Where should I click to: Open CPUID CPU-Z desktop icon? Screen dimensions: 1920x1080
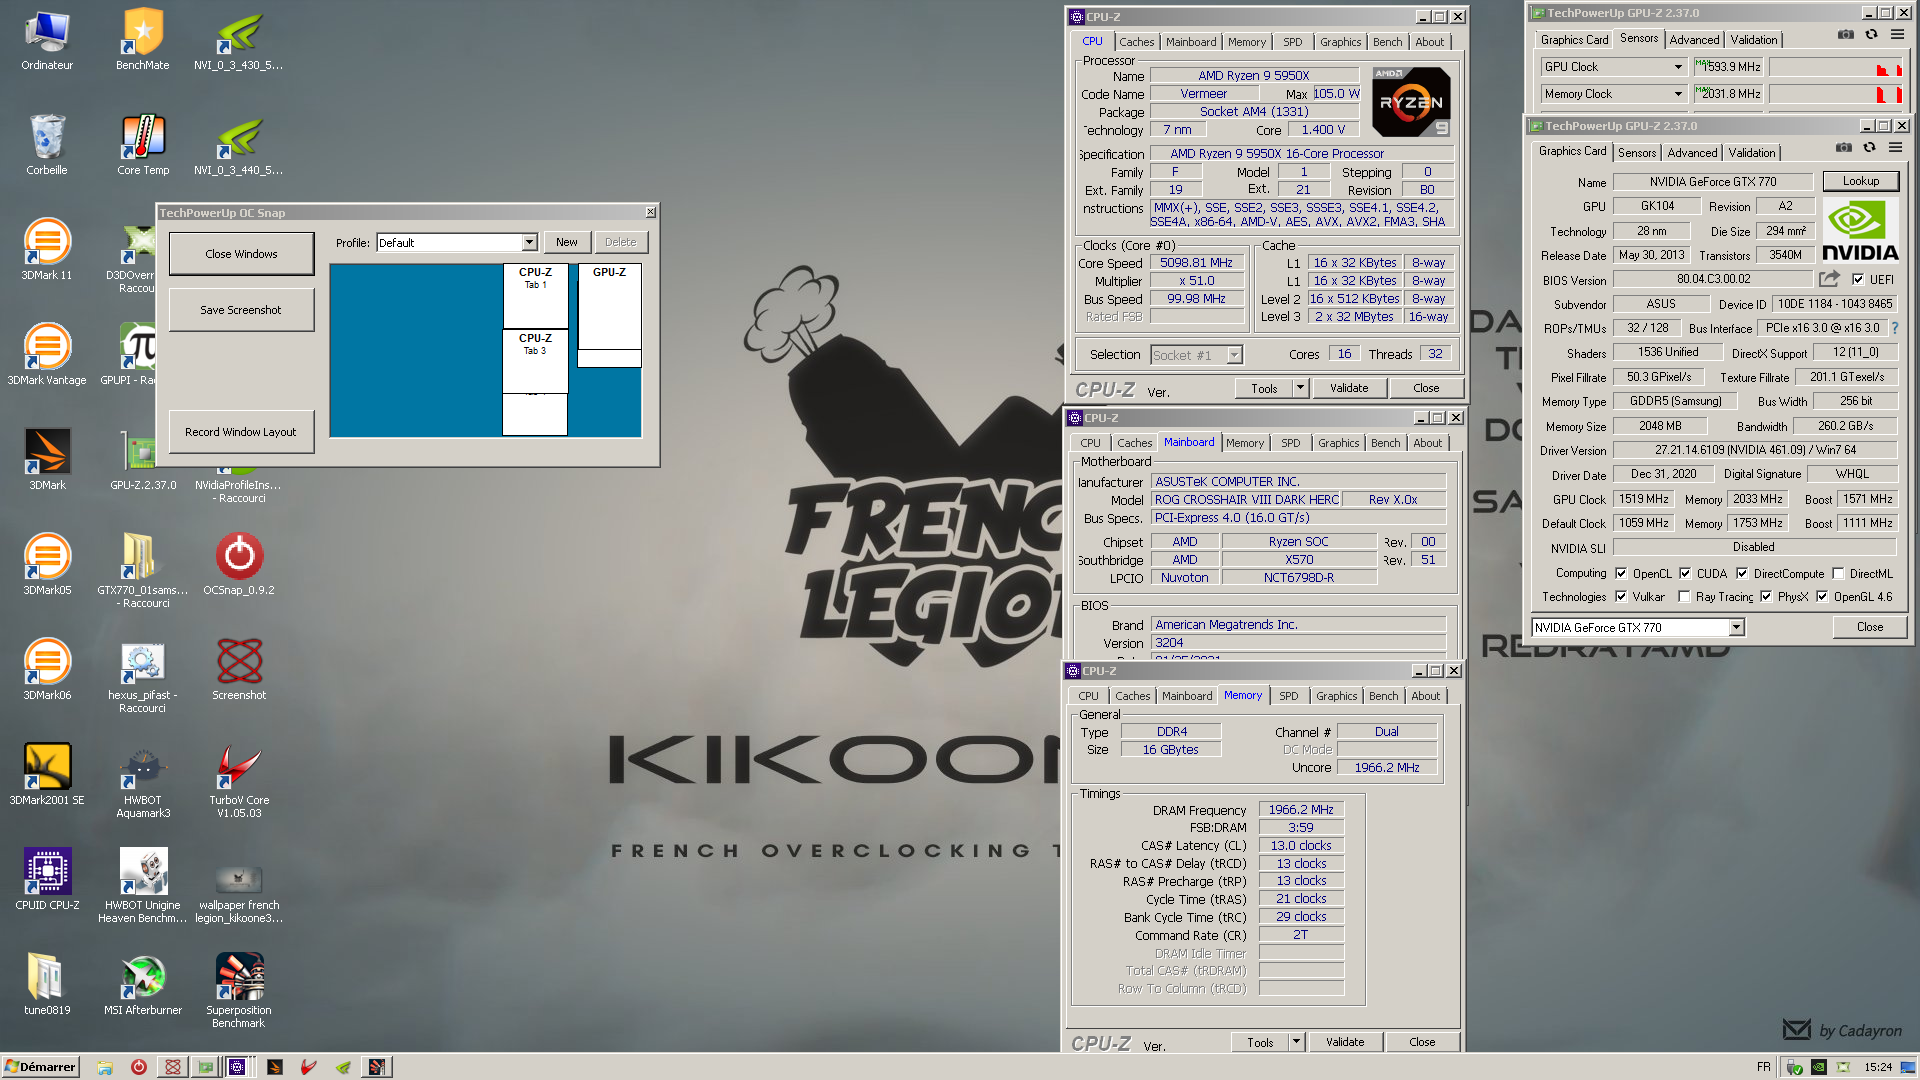[x=47, y=880]
